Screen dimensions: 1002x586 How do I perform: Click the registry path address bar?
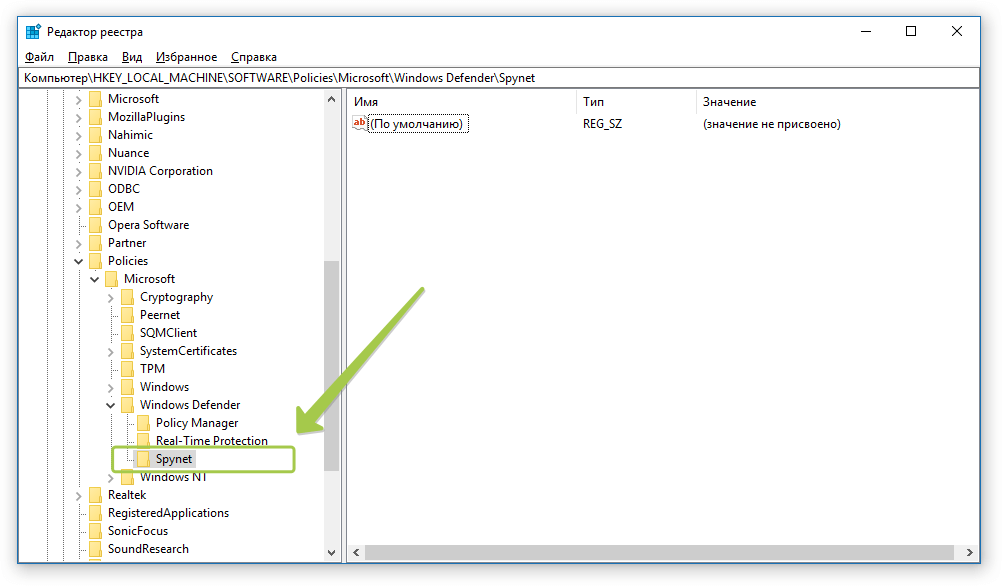[x=500, y=78]
